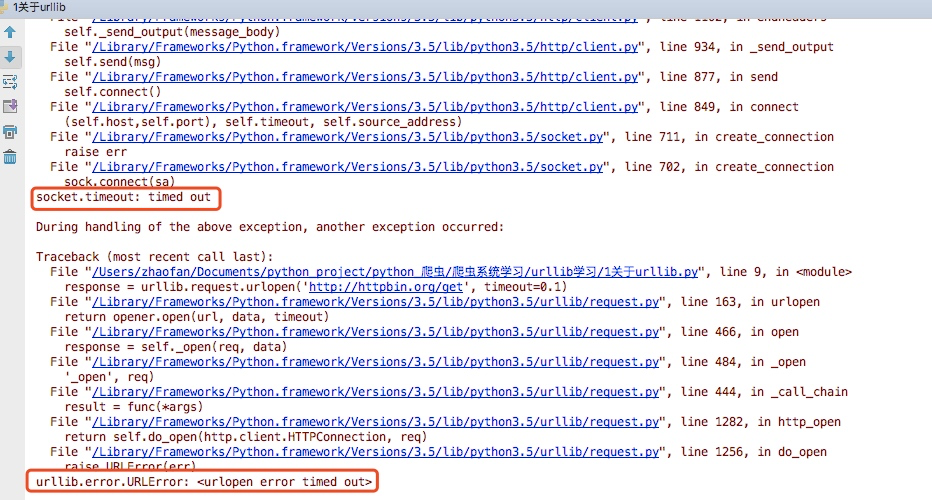Click the "'_open', req)" code line
Screen dimensions: 932x500
point(109,377)
